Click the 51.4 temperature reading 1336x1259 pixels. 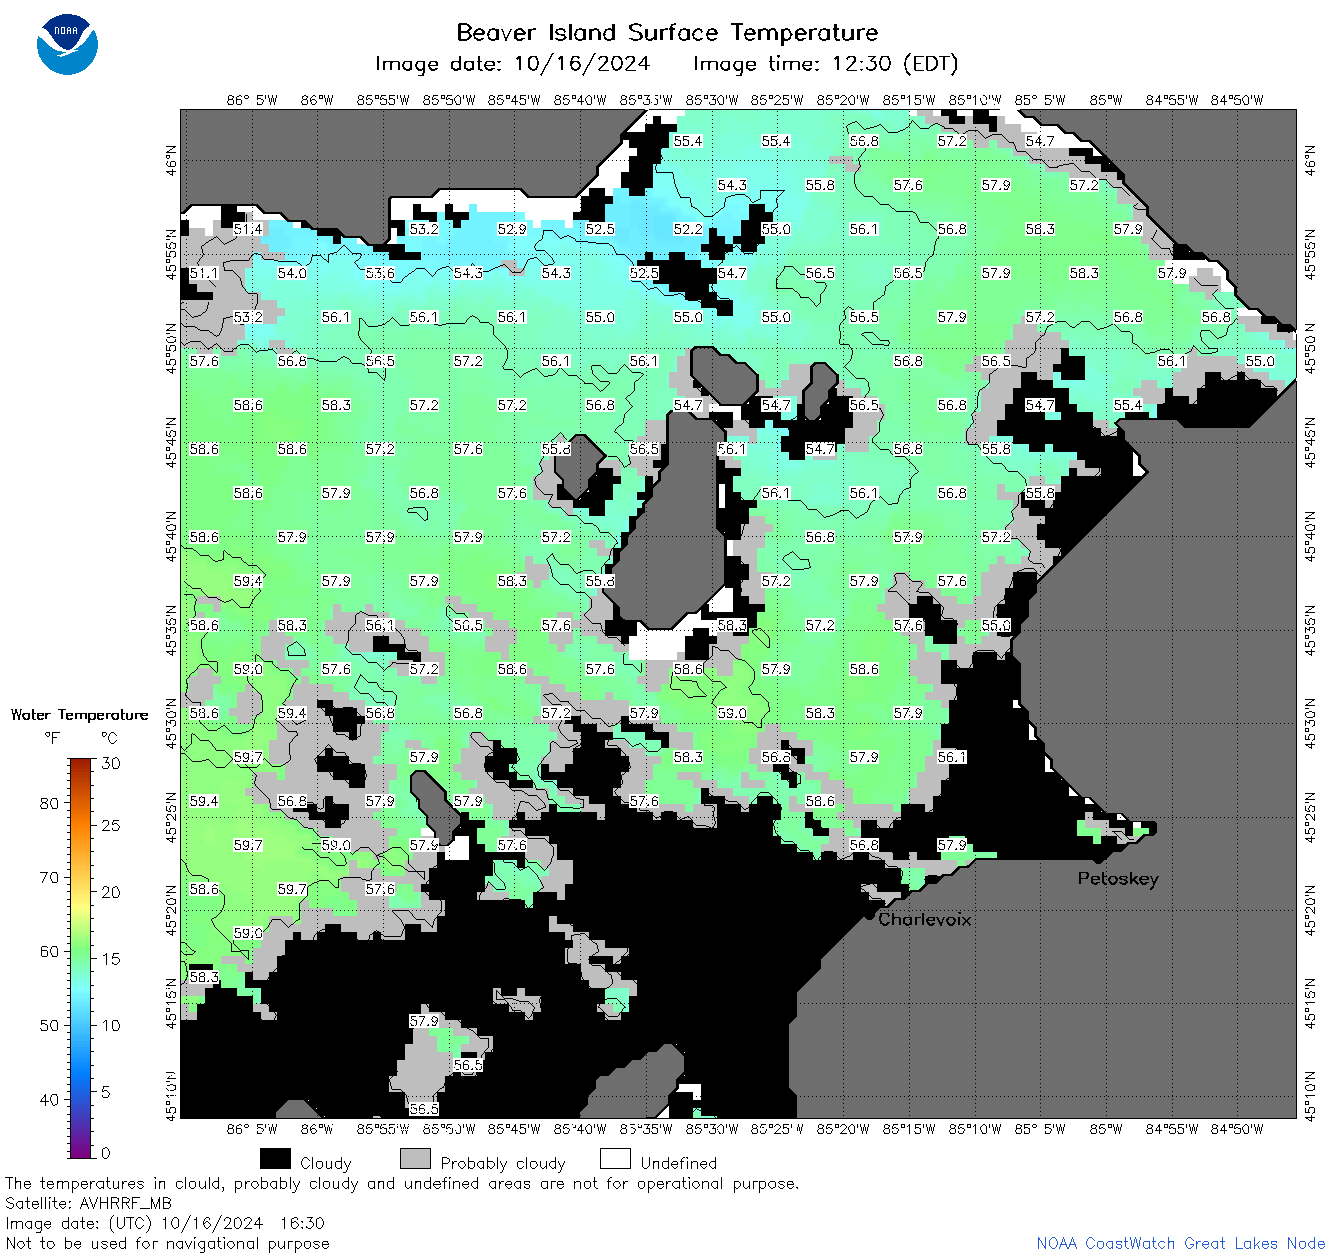248,229
